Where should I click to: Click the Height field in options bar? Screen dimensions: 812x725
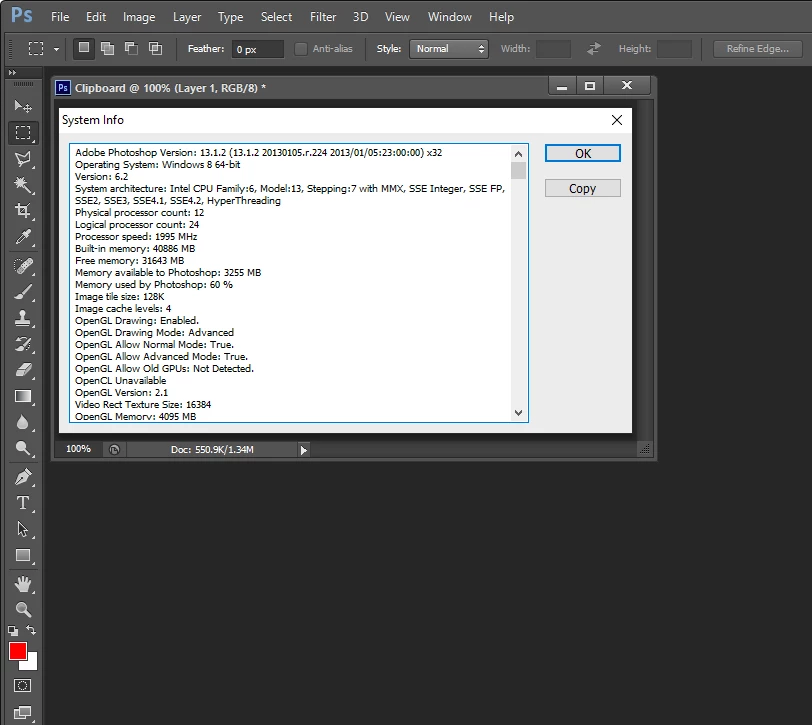(674, 49)
